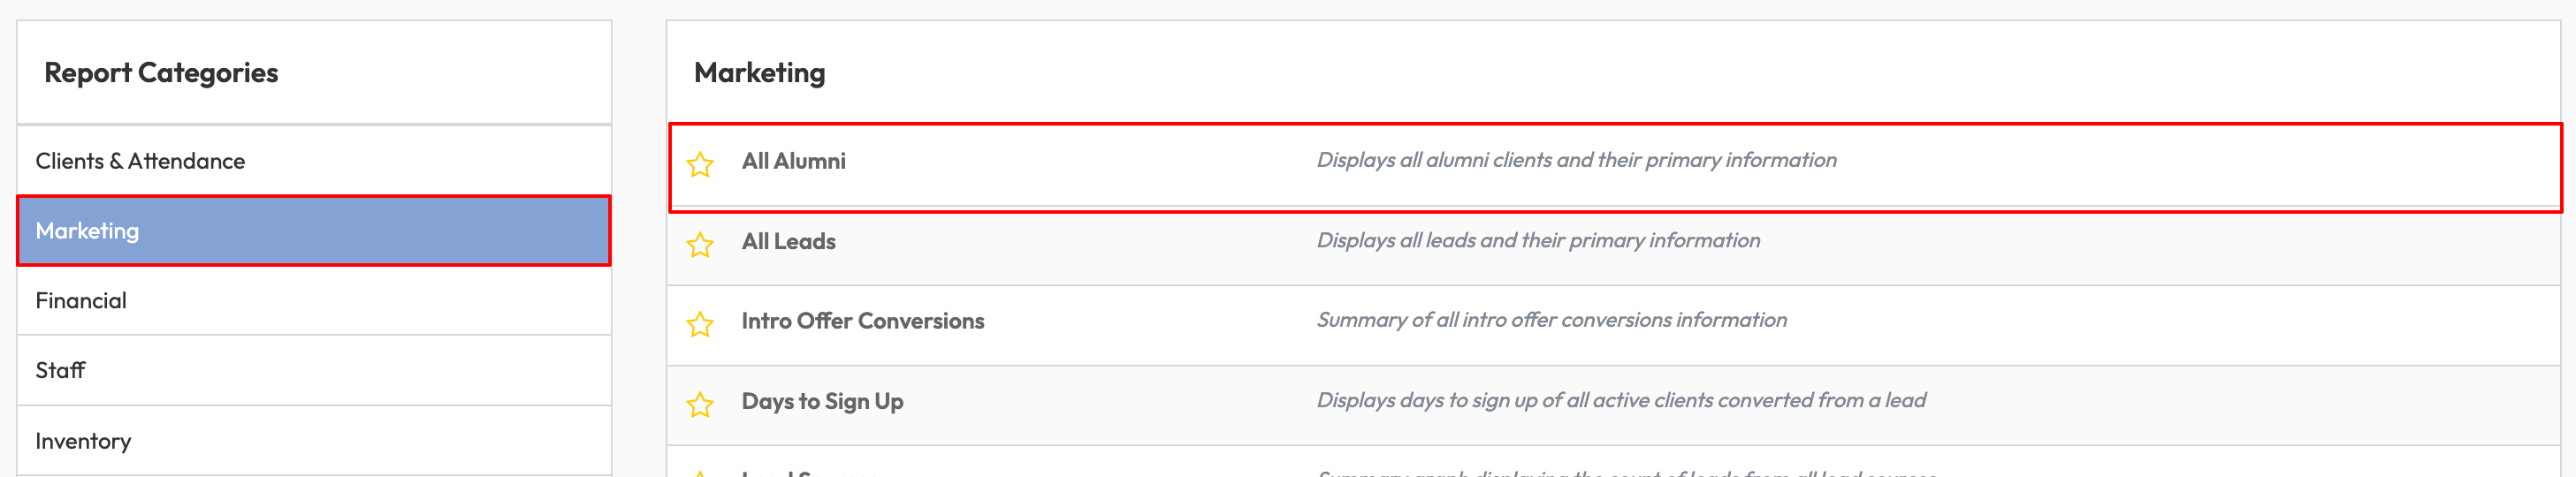The image size is (2576, 477).
Task: Click the Report Categories heading
Action: 161,73
